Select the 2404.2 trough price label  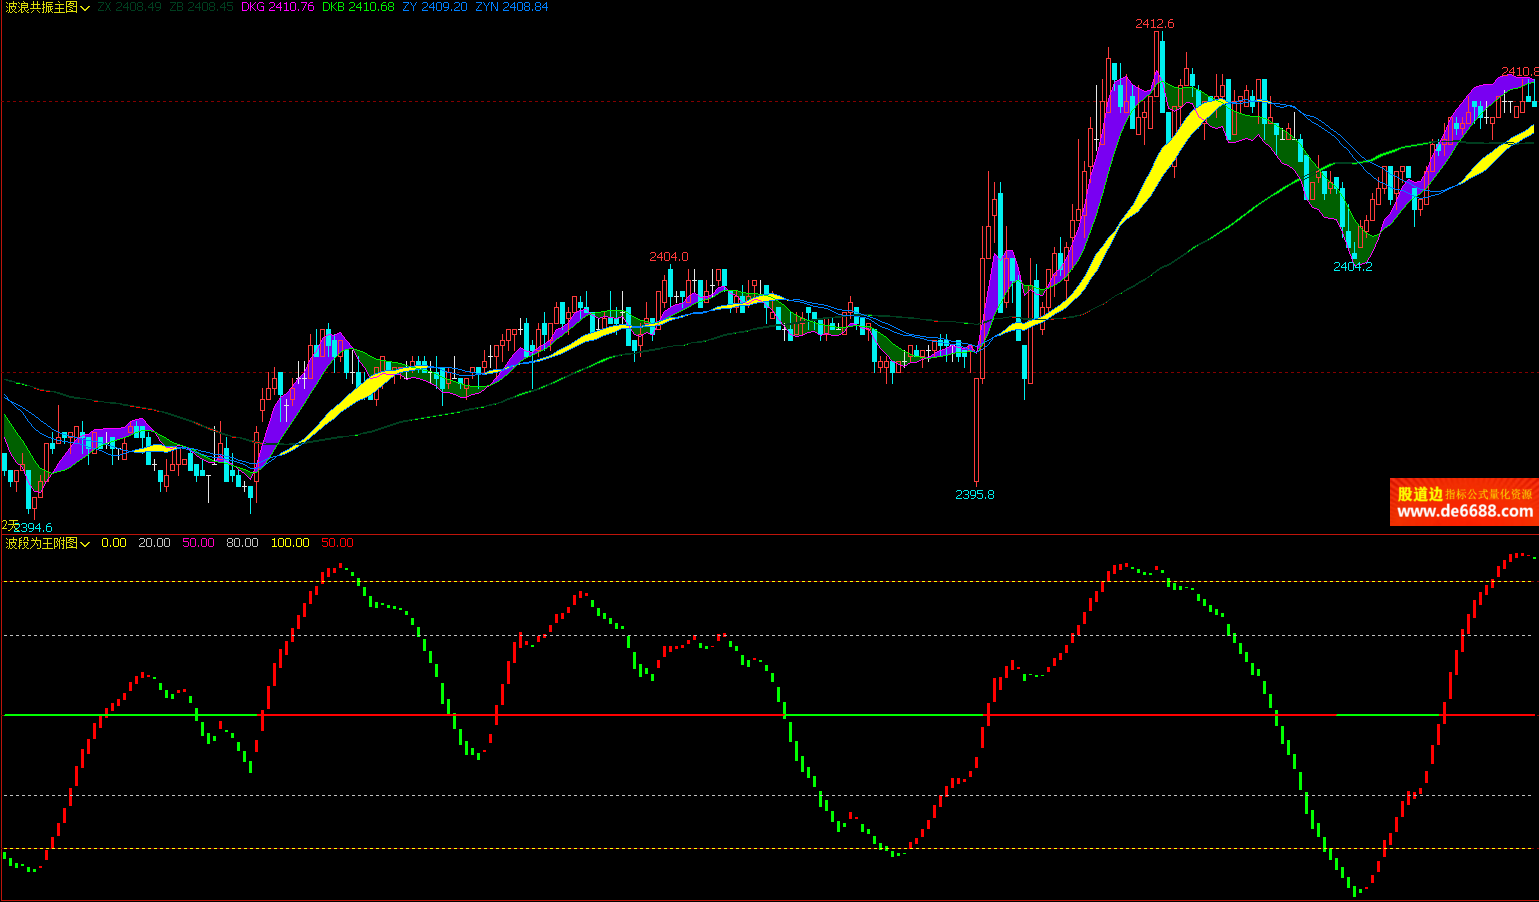tap(1352, 267)
